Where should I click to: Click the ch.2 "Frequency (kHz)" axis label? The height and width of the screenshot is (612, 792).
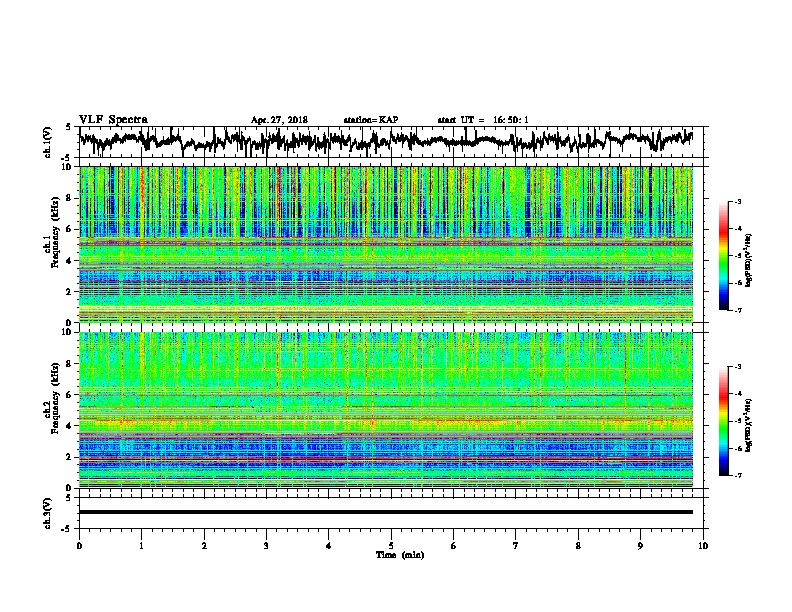tap(55, 398)
